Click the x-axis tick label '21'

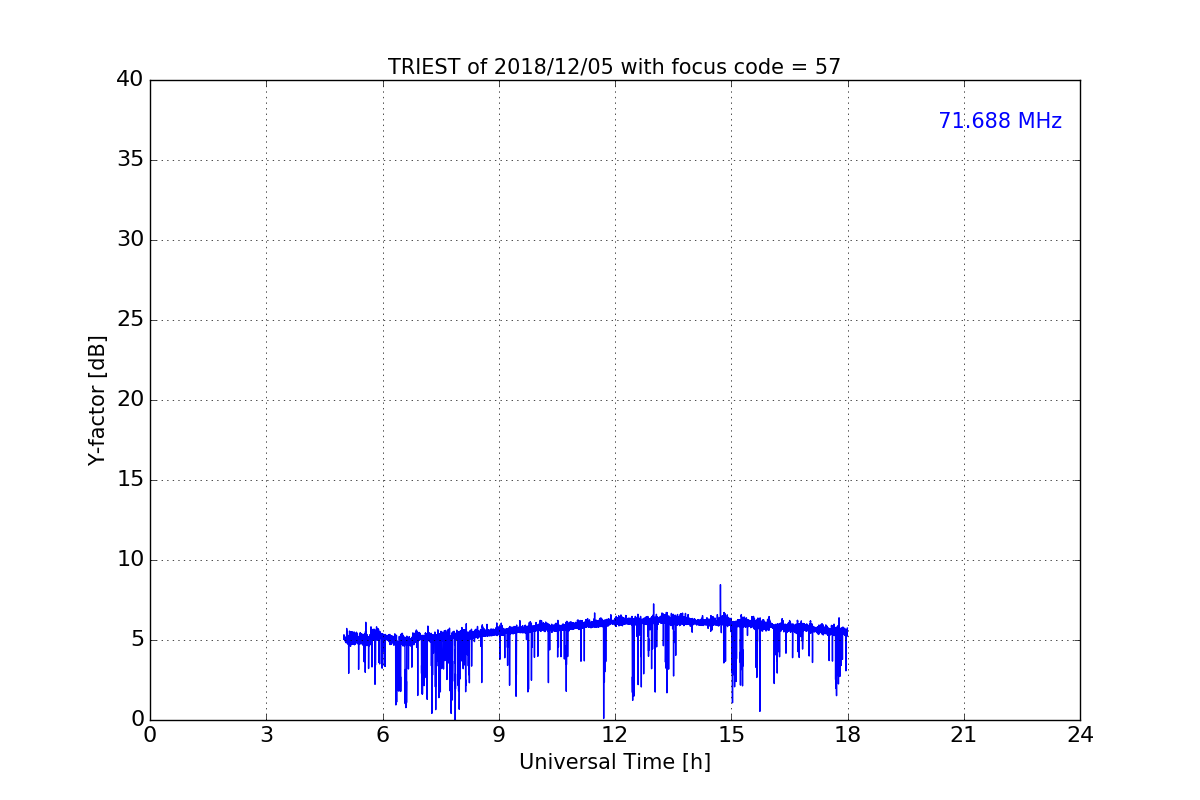pos(964,735)
